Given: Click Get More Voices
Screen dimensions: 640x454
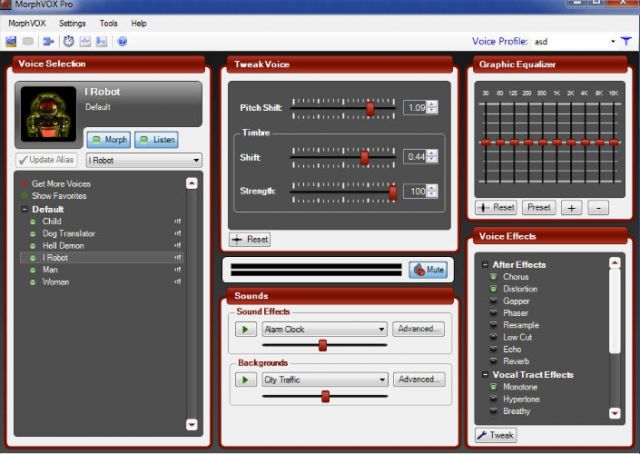Looking at the screenshot, I should point(61,184).
